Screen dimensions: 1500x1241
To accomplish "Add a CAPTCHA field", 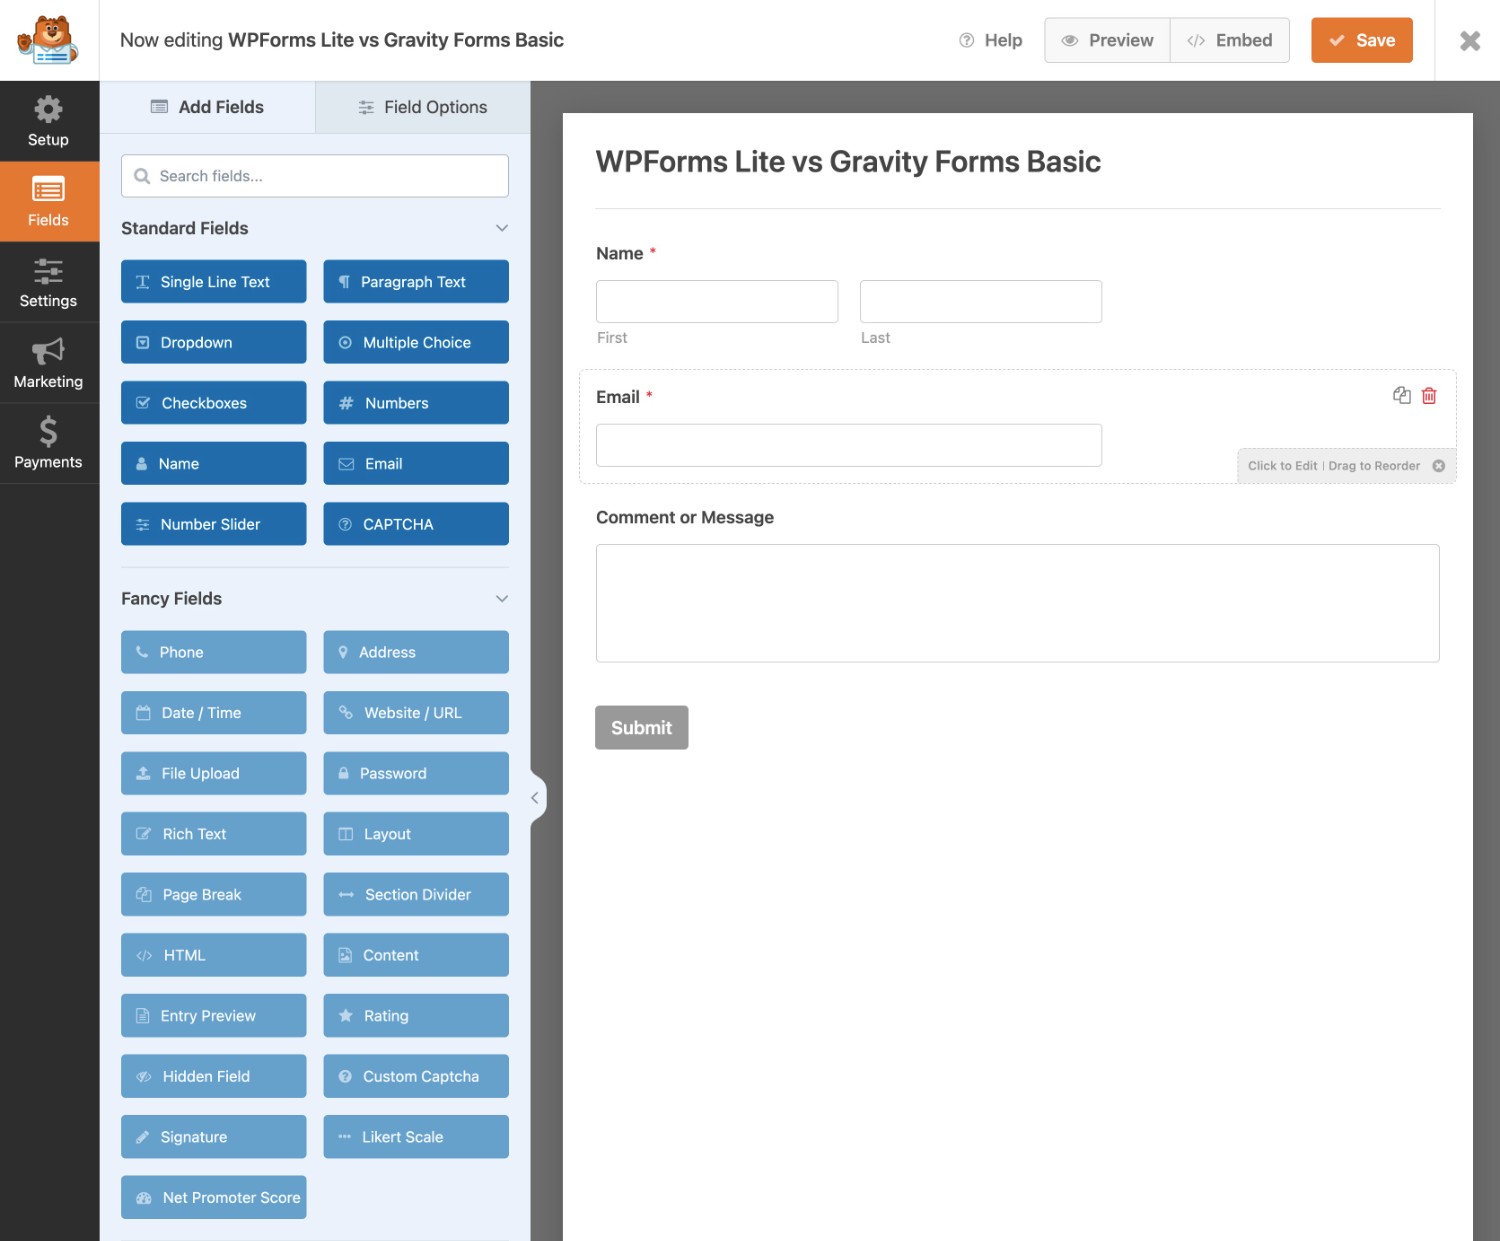I will point(416,524).
